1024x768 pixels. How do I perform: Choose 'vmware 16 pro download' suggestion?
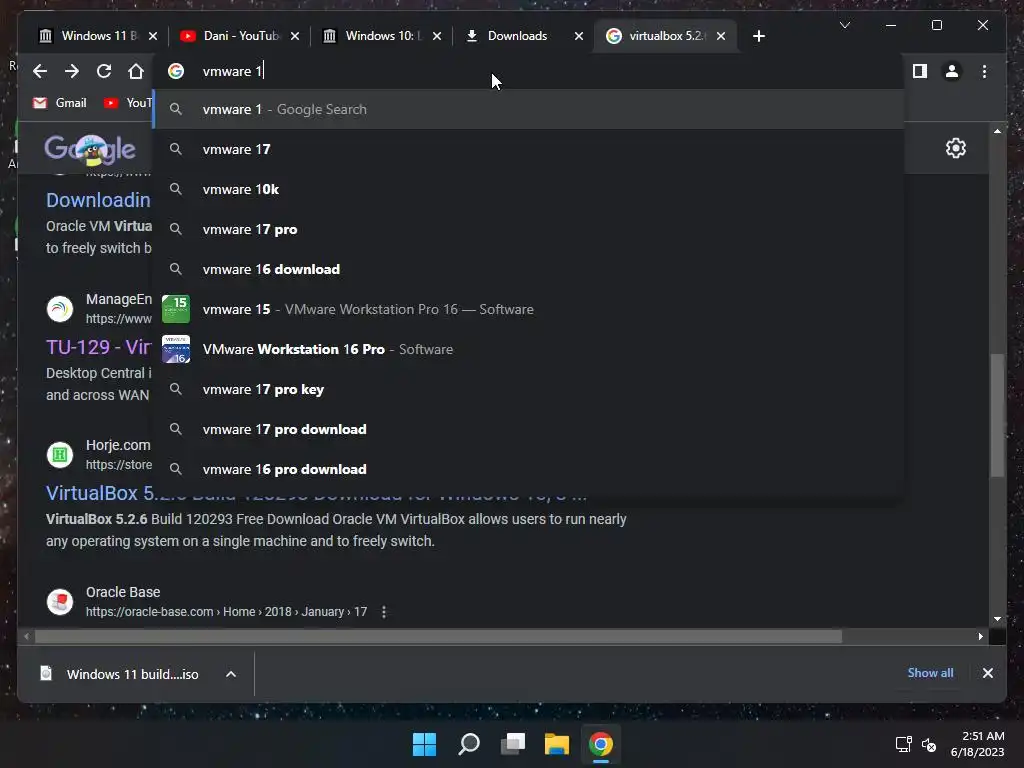[529, 469]
